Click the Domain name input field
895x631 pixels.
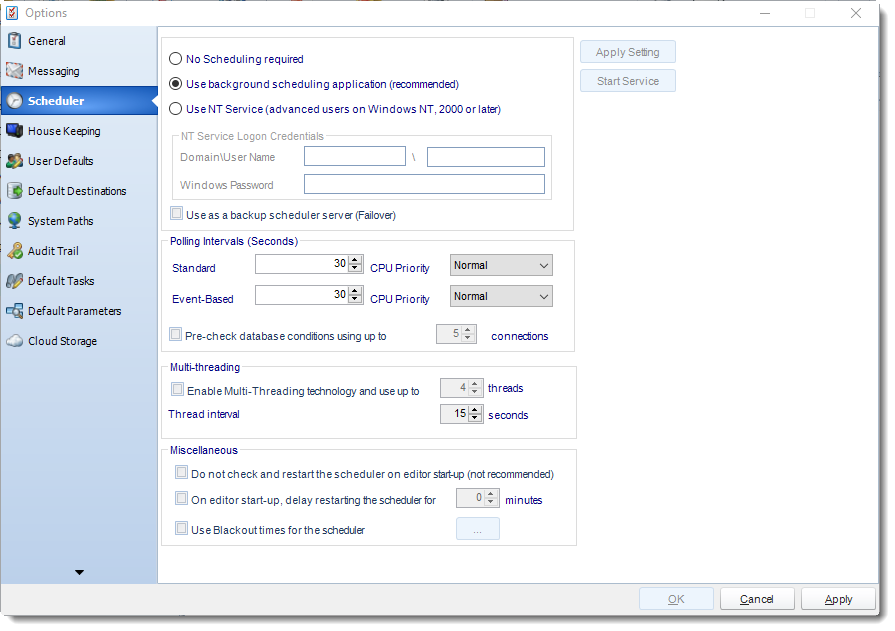pyautogui.click(x=355, y=156)
